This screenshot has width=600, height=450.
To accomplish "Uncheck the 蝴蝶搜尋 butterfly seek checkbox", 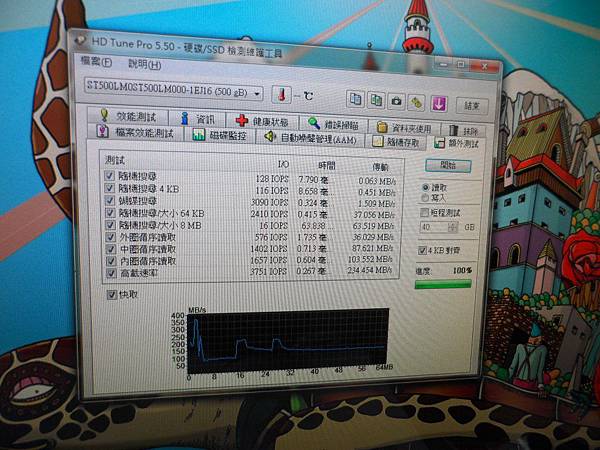I will (110, 200).
